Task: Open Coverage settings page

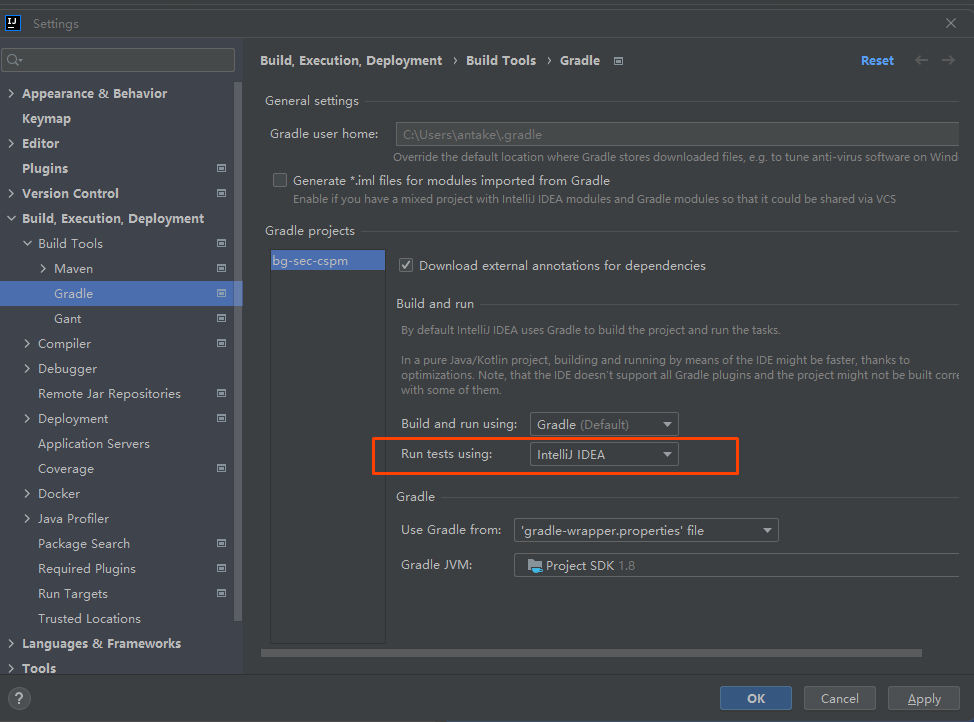Action: tap(66, 468)
